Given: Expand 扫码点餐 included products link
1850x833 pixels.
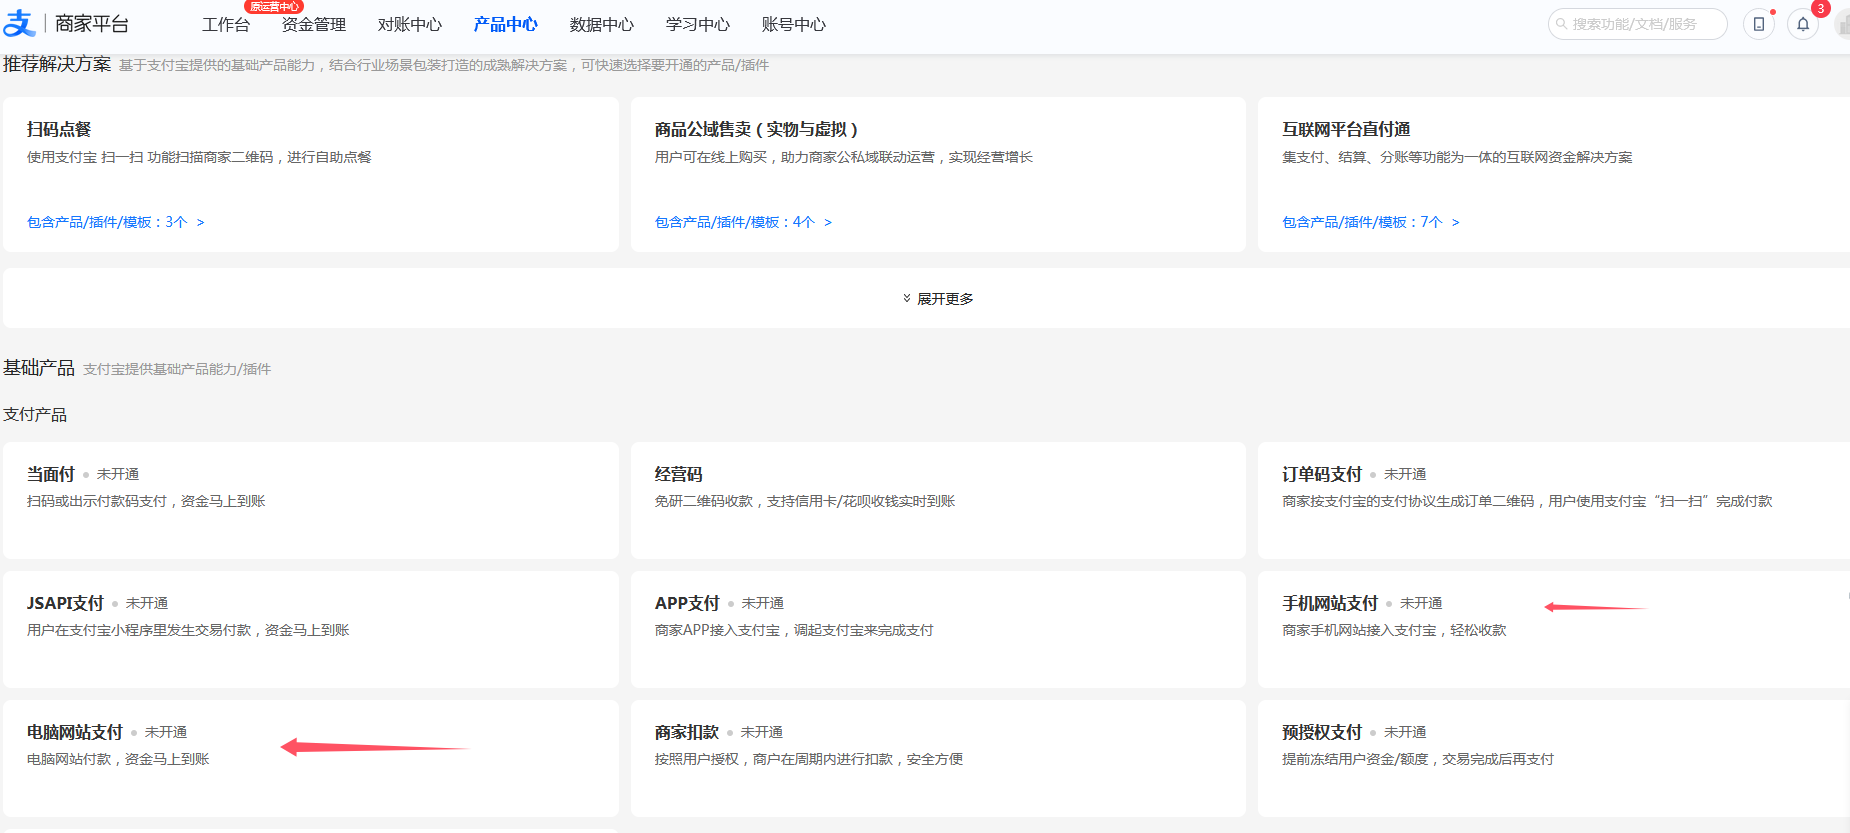Looking at the screenshot, I should (115, 222).
